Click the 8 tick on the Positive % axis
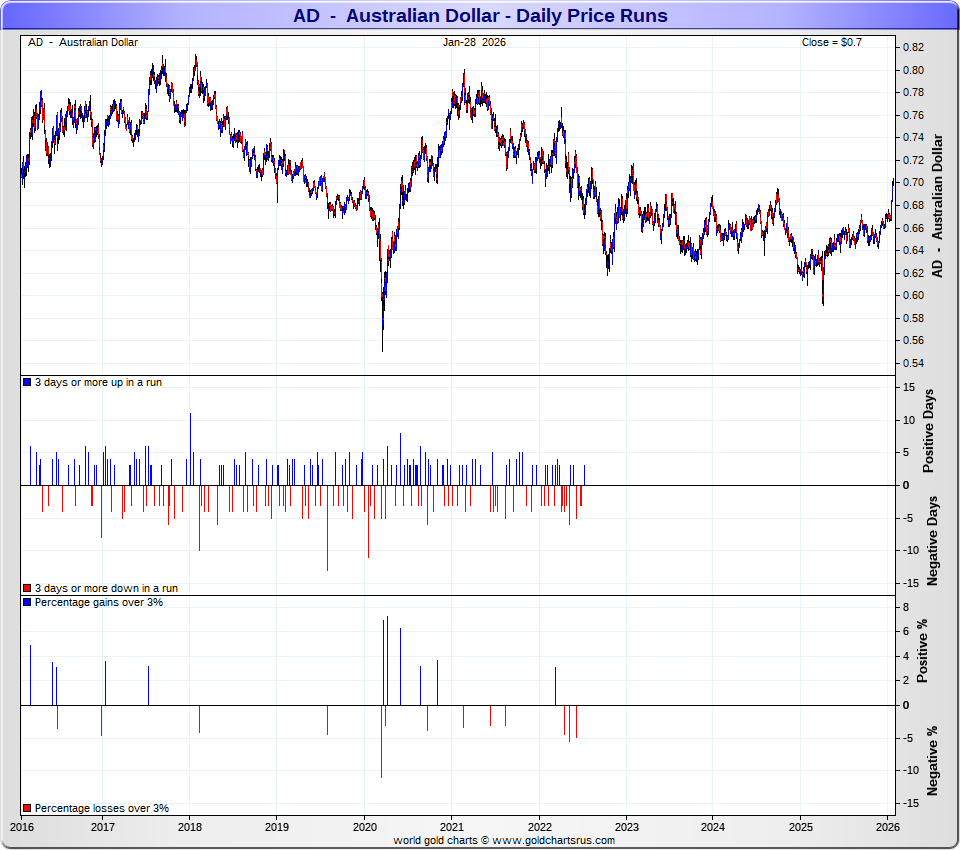Viewport: 960px width, 850px height. pyautogui.click(x=906, y=607)
